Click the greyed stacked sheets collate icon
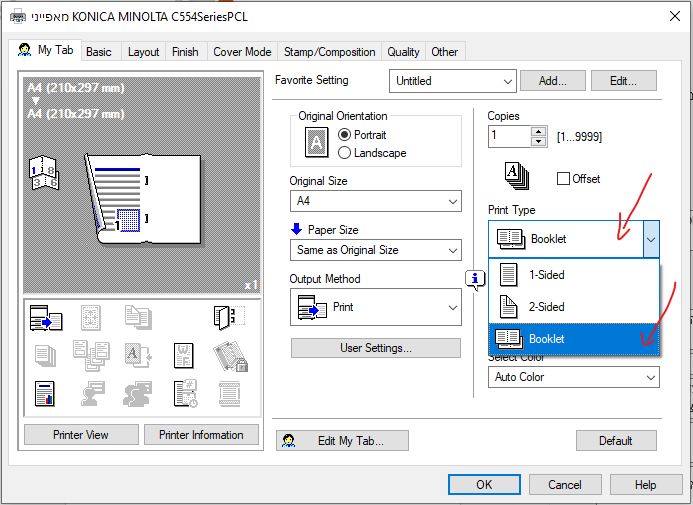 [x=46, y=356]
